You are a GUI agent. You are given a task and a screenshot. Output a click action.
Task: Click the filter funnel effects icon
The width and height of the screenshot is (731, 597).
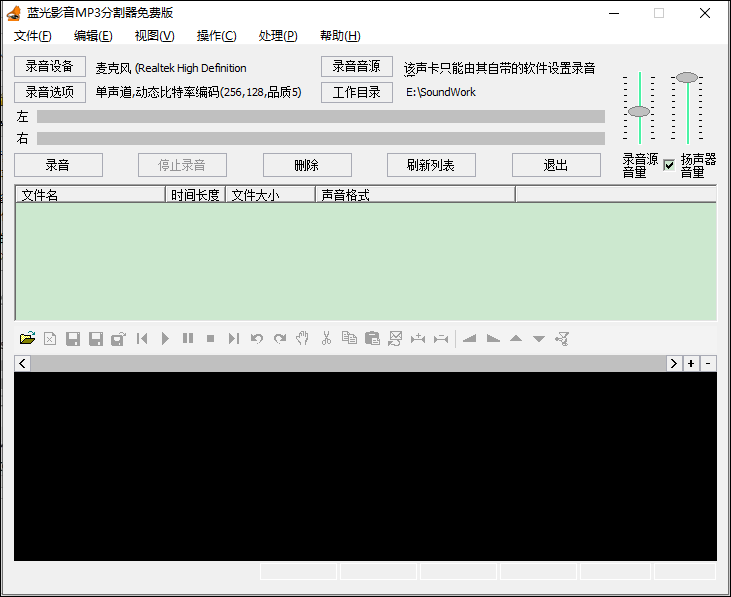coord(562,339)
